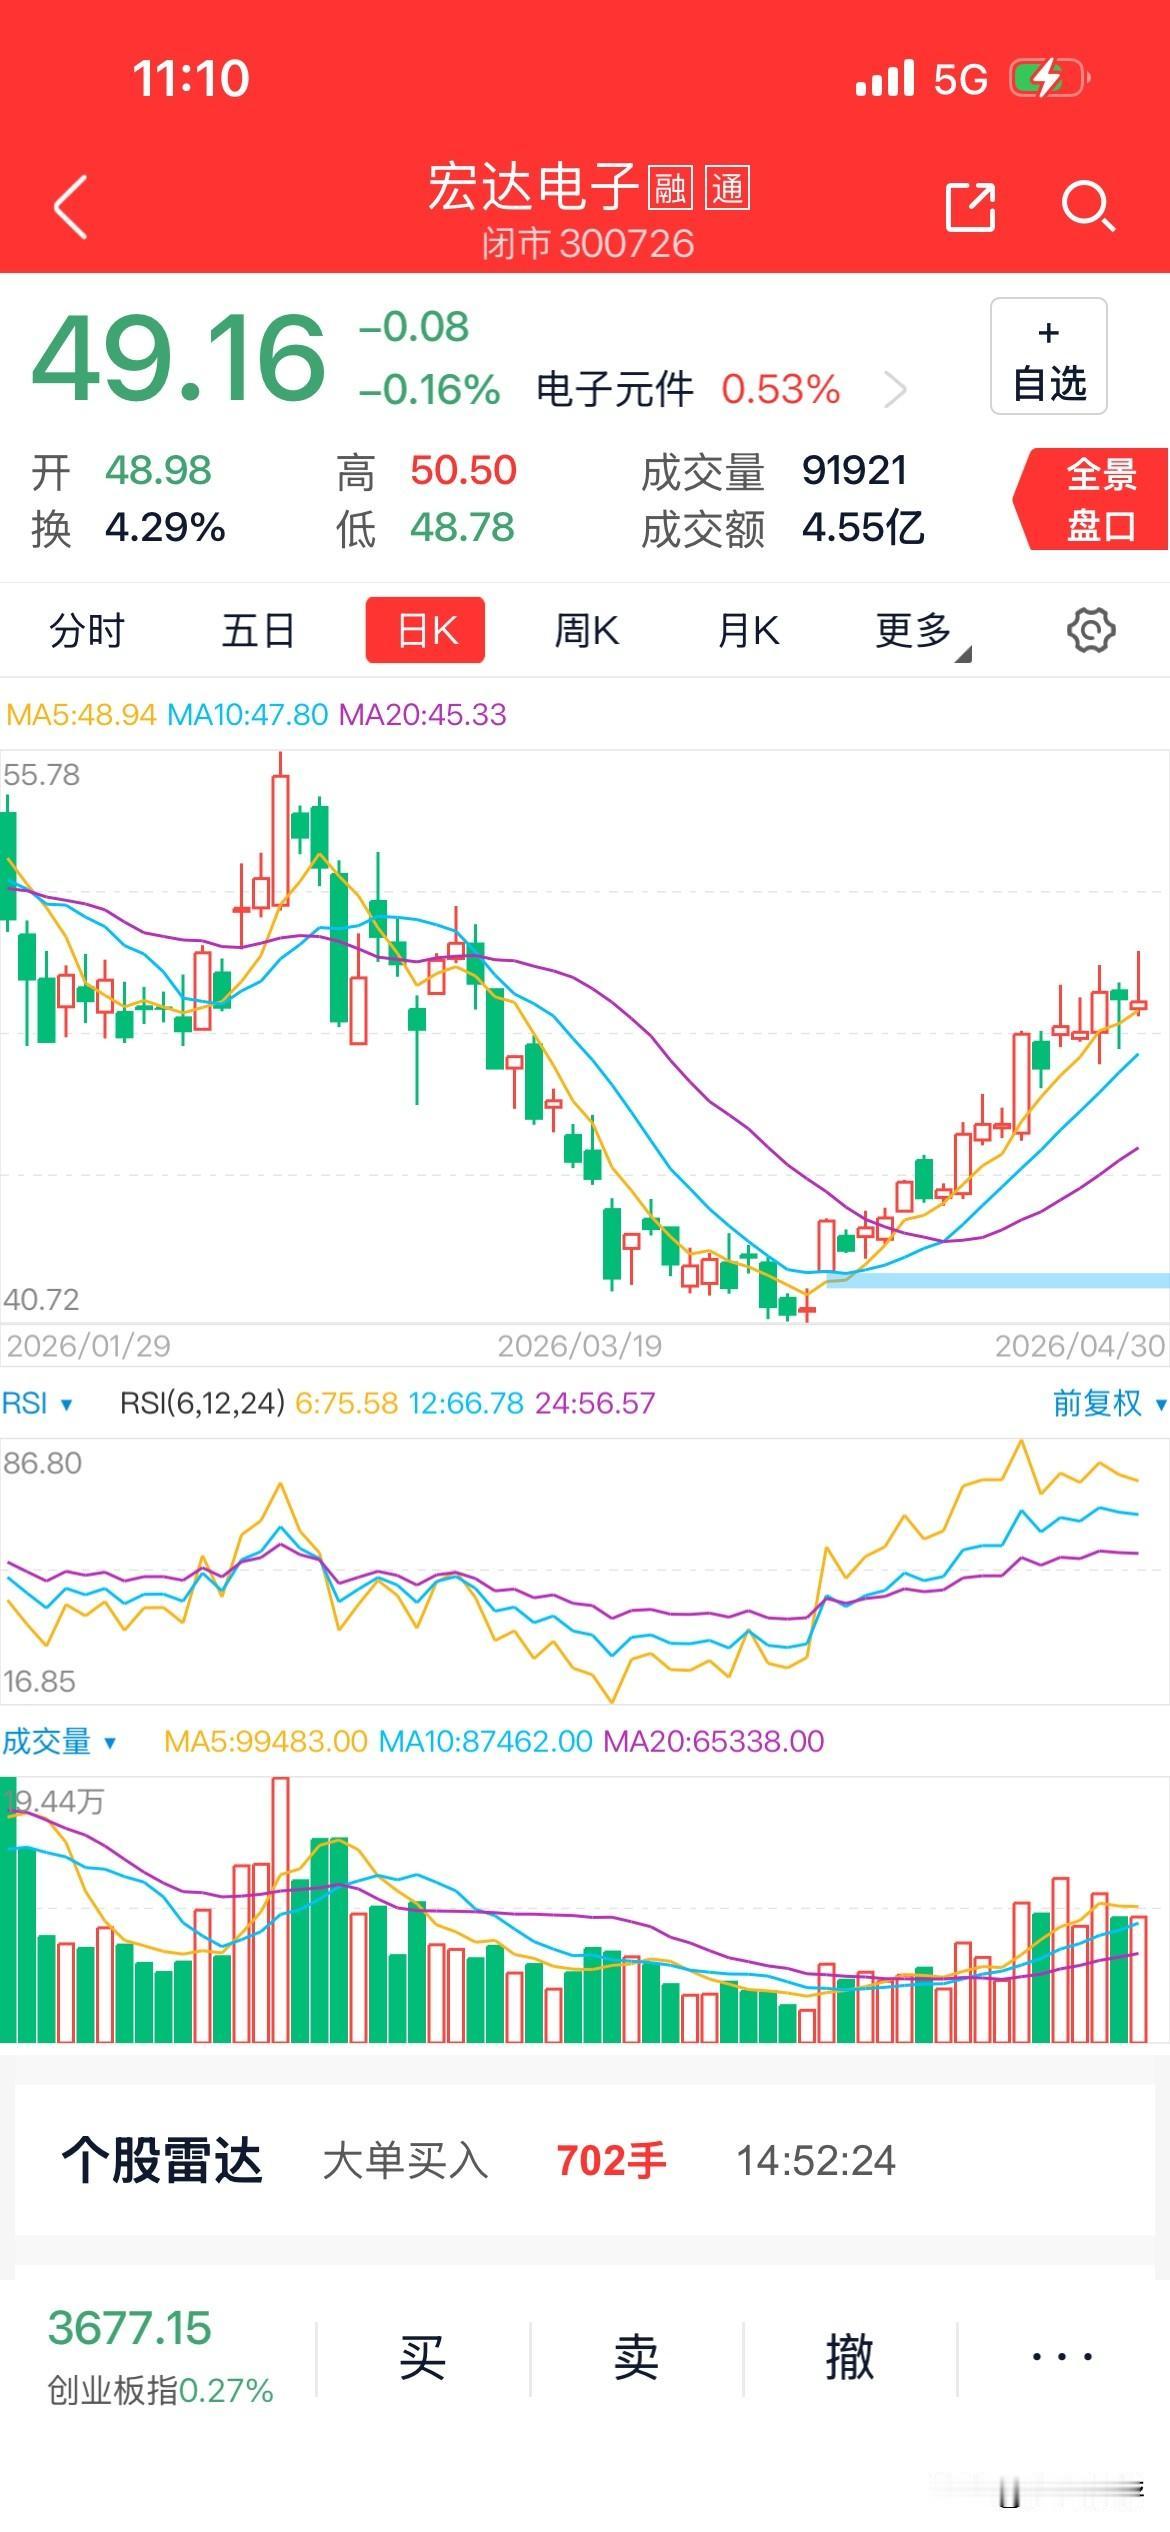Tap the battery charging indicator

(x=1048, y=78)
